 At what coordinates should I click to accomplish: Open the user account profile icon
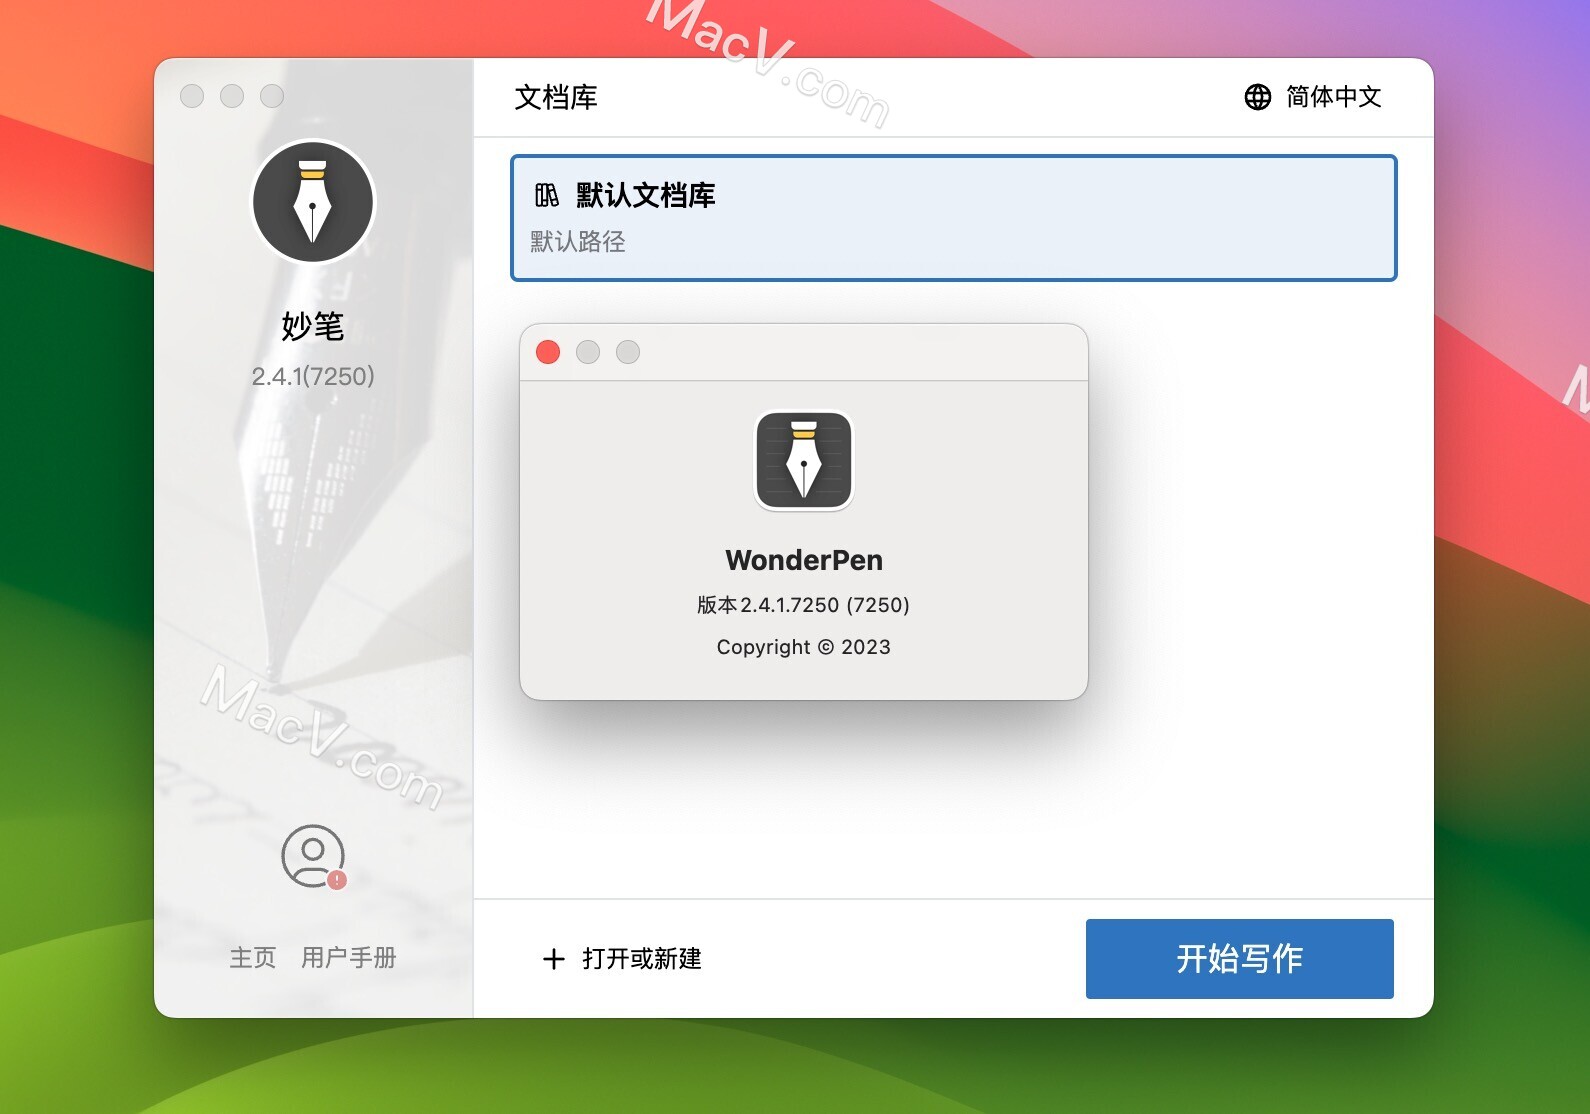[x=313, y=856]
